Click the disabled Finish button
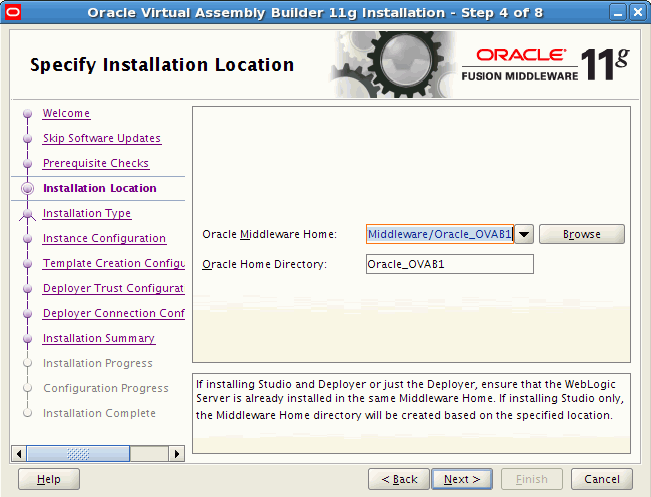The height and width of the screenshot is (497, 651). coord(532,479)
